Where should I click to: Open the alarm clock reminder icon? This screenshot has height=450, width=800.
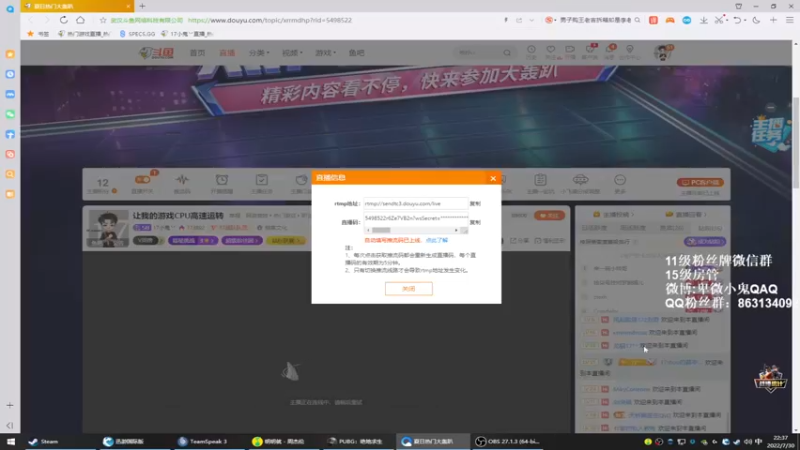click(222, 180)
